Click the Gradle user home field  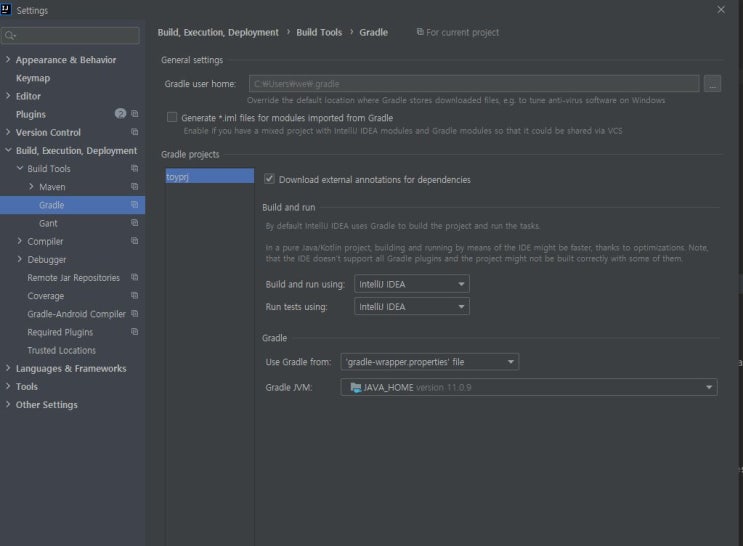pyautogui.click(x=474, y=84)
